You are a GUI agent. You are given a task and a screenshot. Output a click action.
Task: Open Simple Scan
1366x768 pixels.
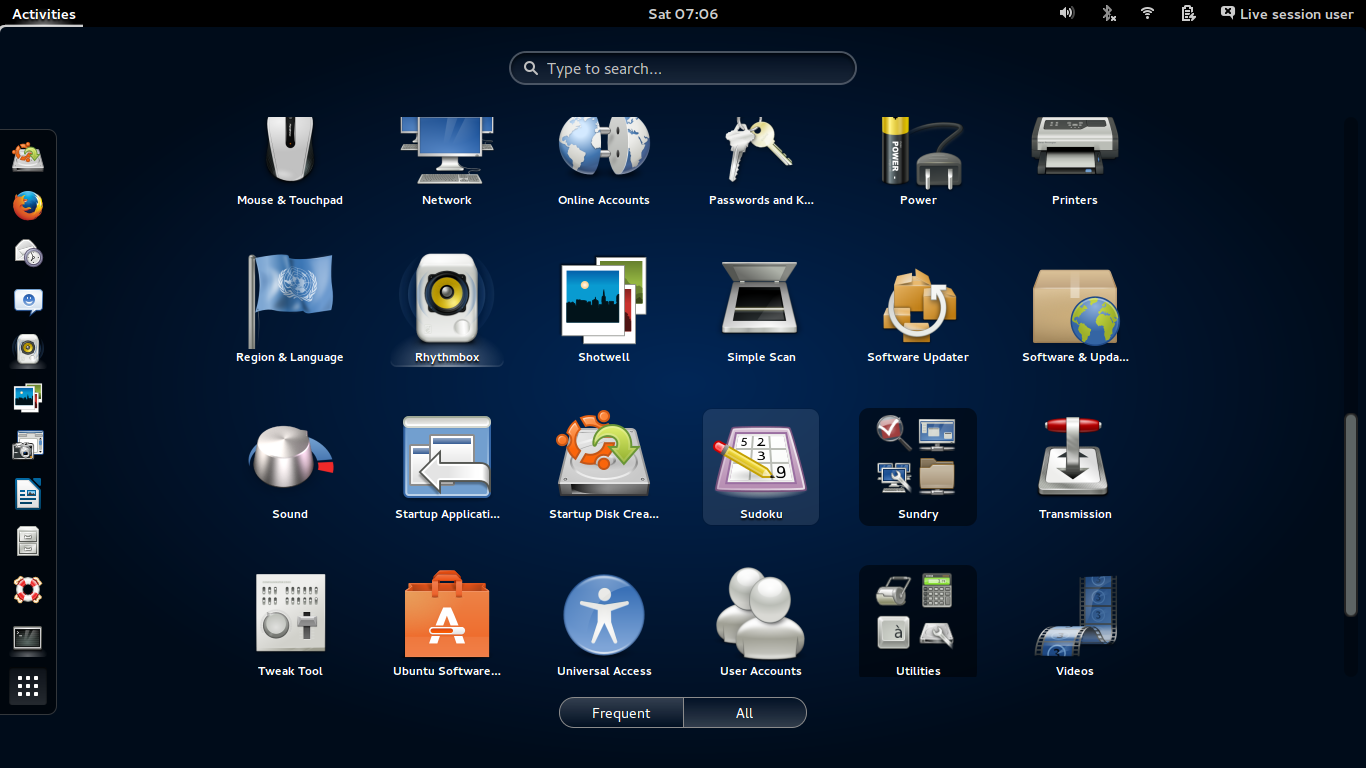pos(761,309)
